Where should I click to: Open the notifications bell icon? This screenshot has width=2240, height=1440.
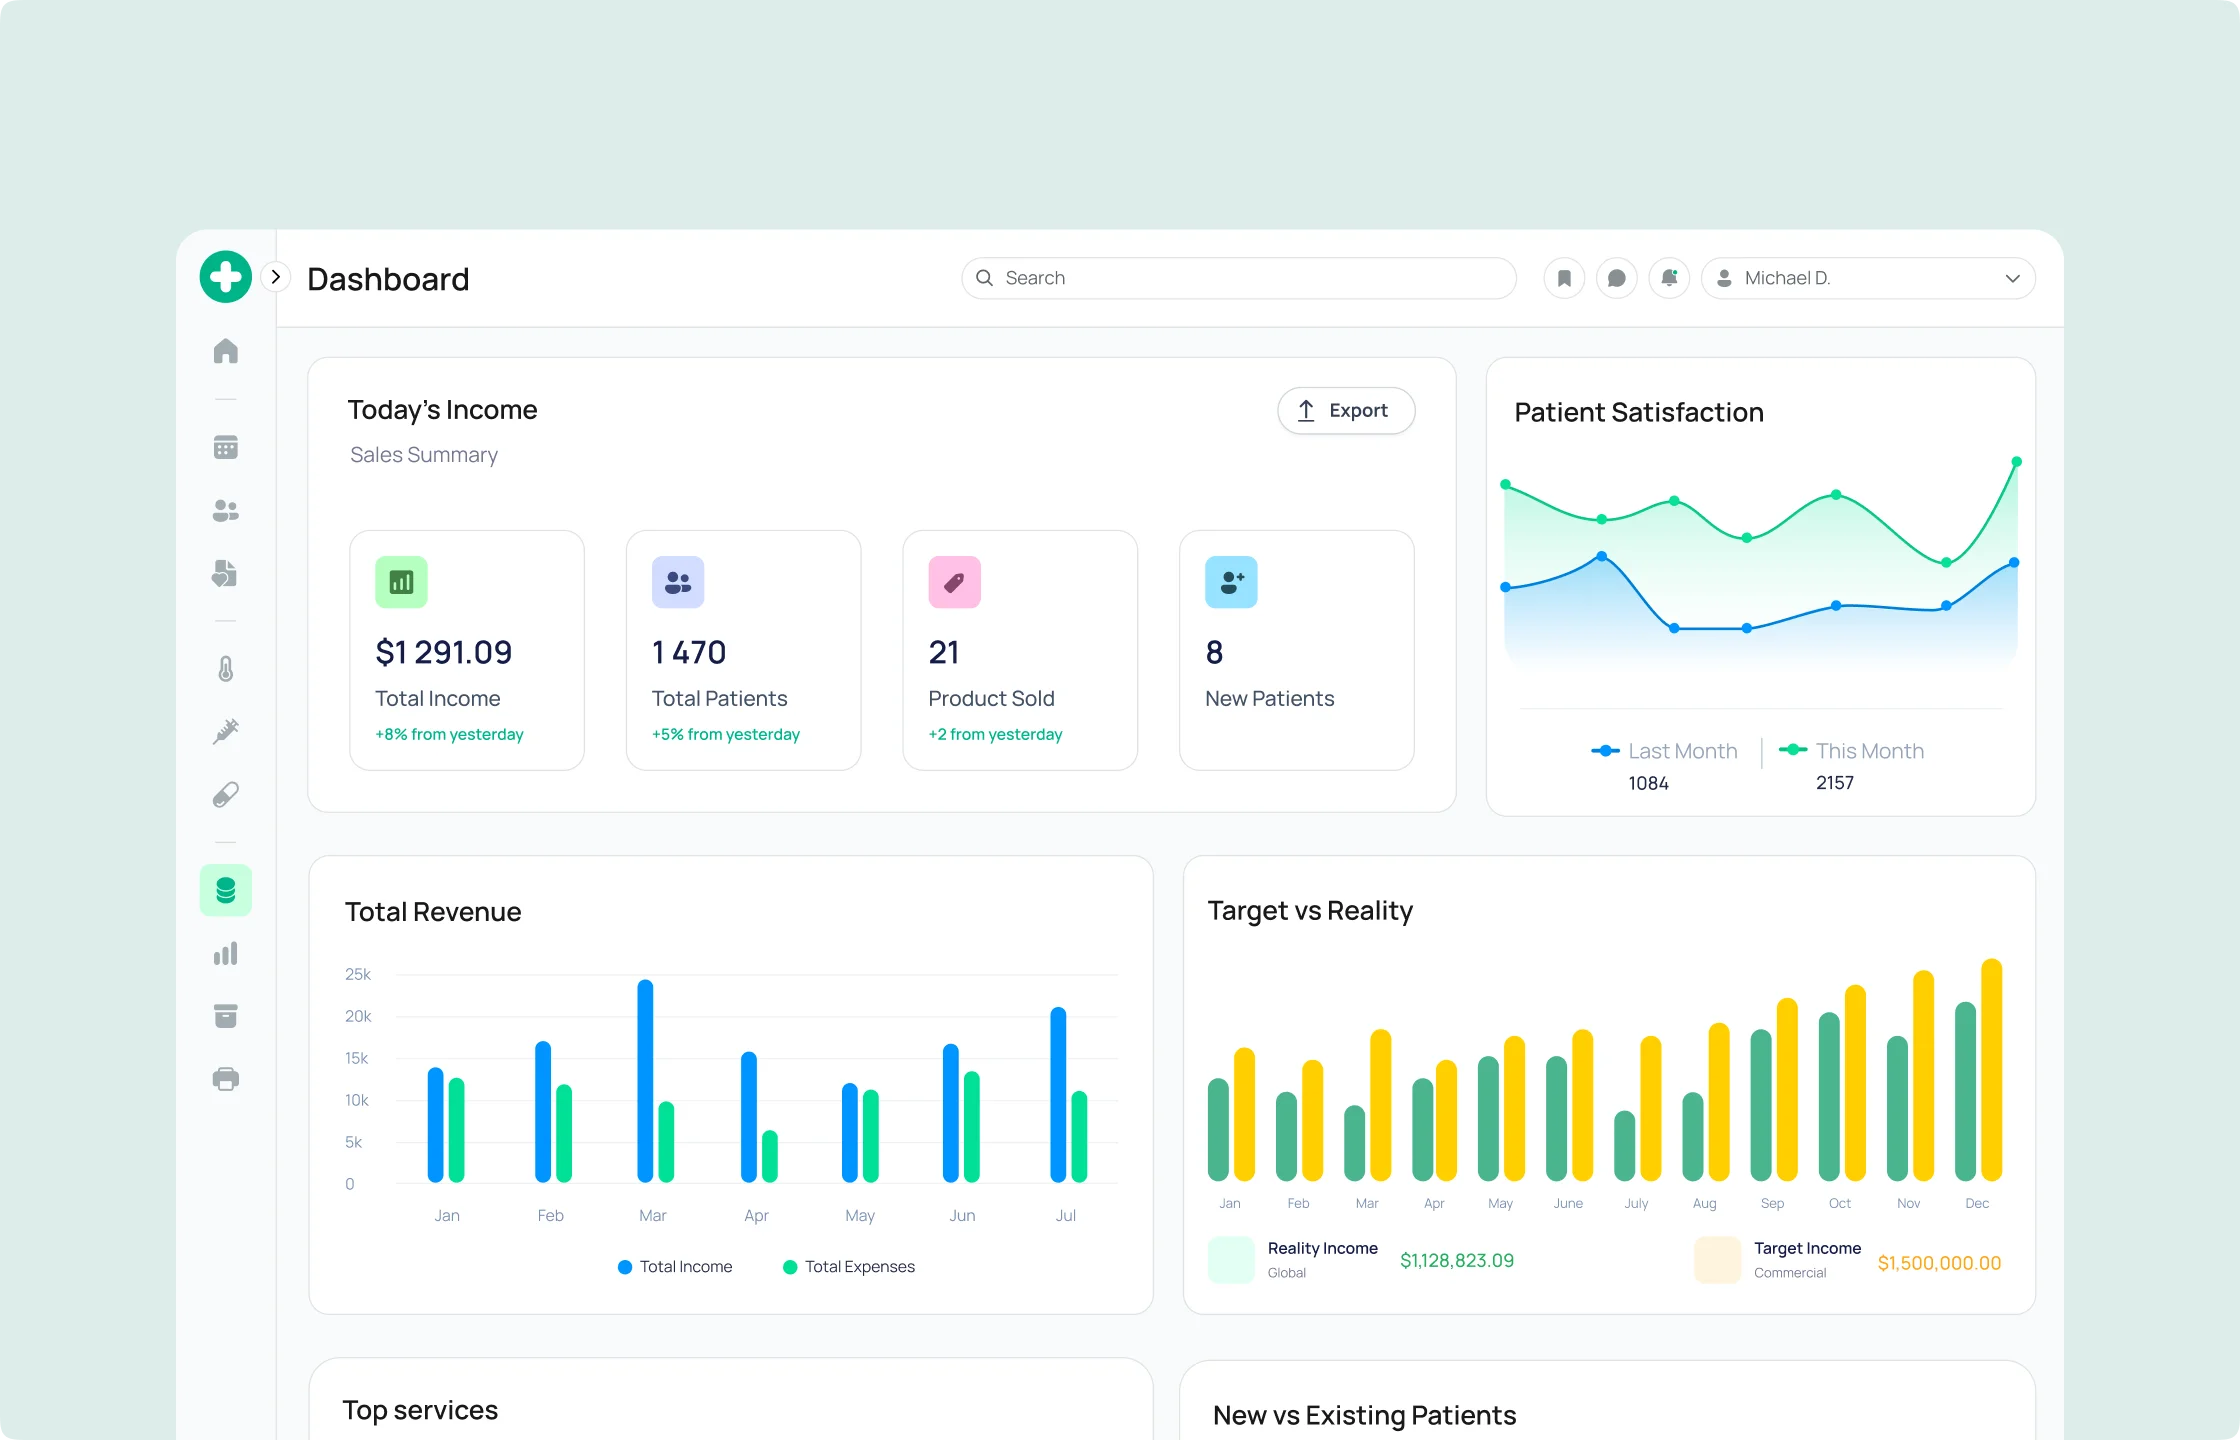(1669, 278)
